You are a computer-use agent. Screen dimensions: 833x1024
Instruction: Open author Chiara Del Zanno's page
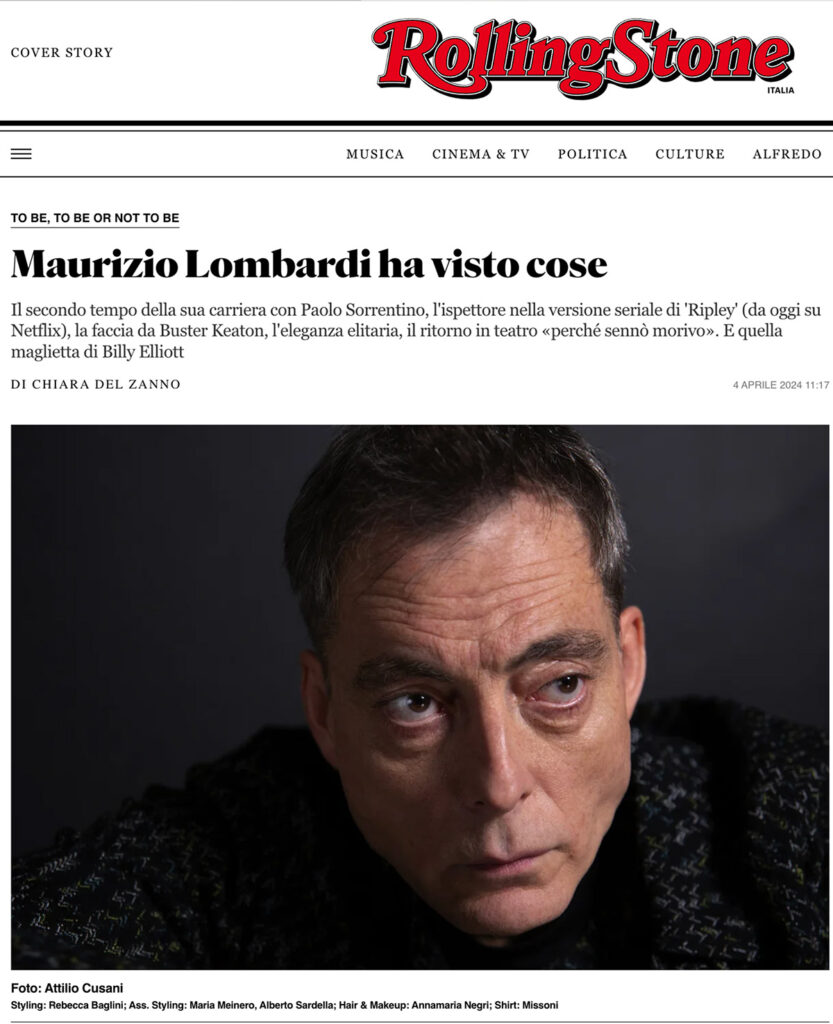[x=106, y=385]
